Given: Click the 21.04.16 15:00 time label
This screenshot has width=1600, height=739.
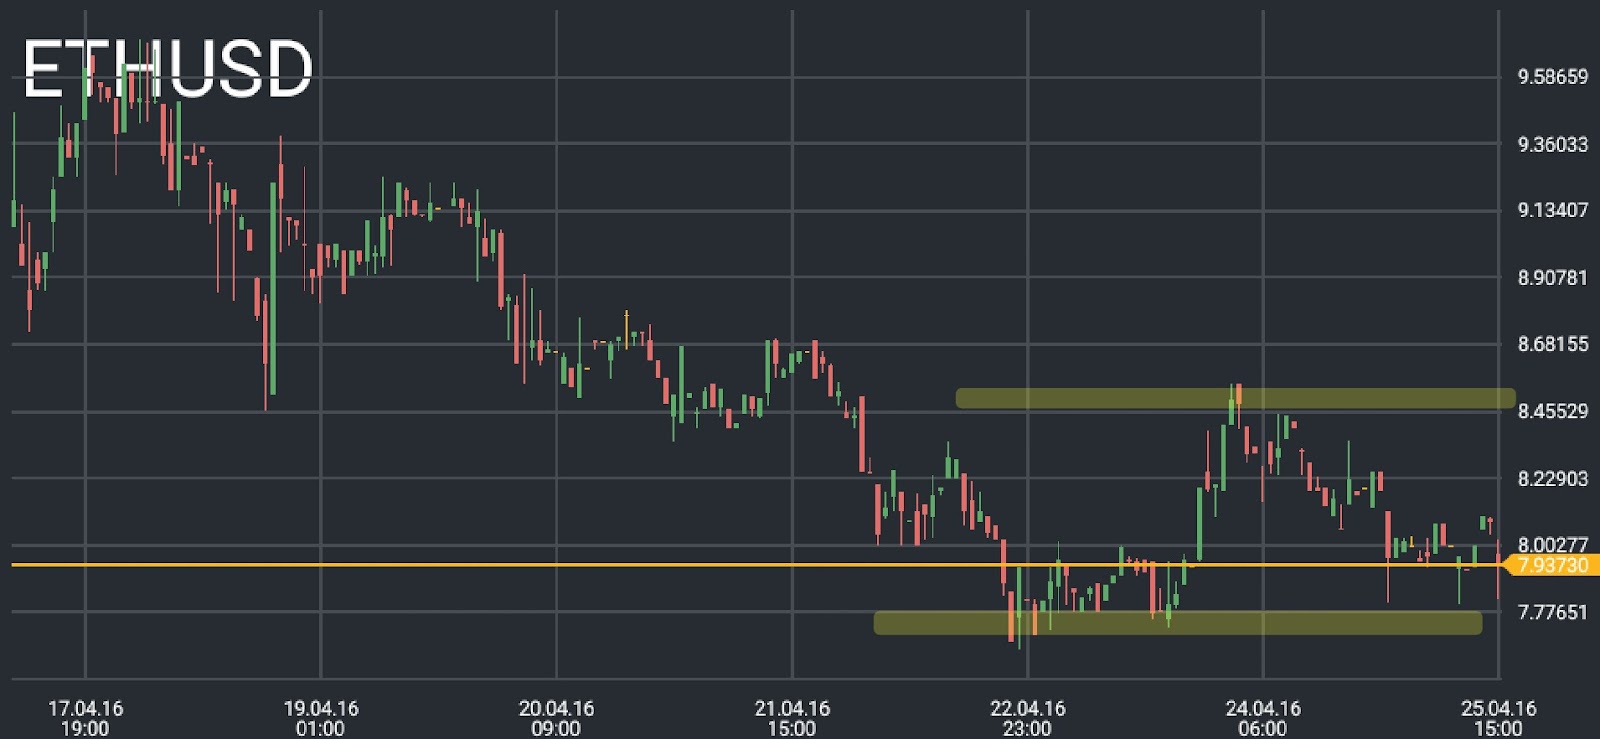Looking at the screenshot, I should (792, 718).
